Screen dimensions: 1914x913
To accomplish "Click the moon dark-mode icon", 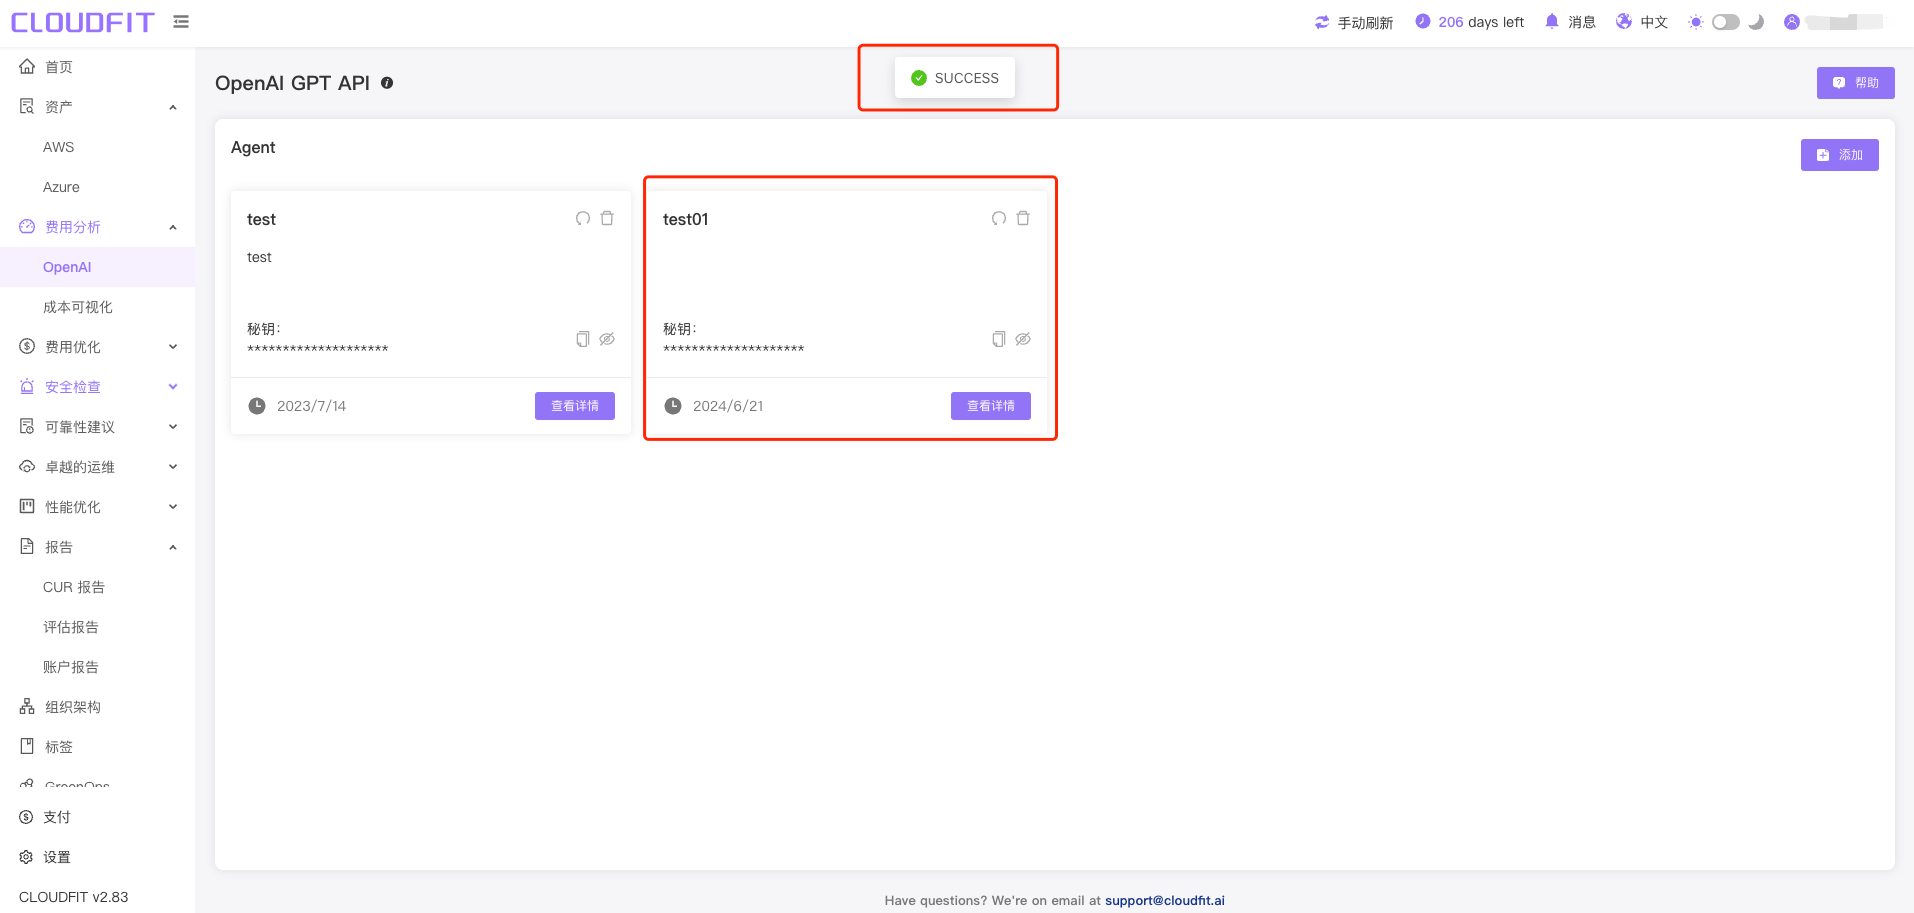I will pyautogui.click(x=1756, y=22).
